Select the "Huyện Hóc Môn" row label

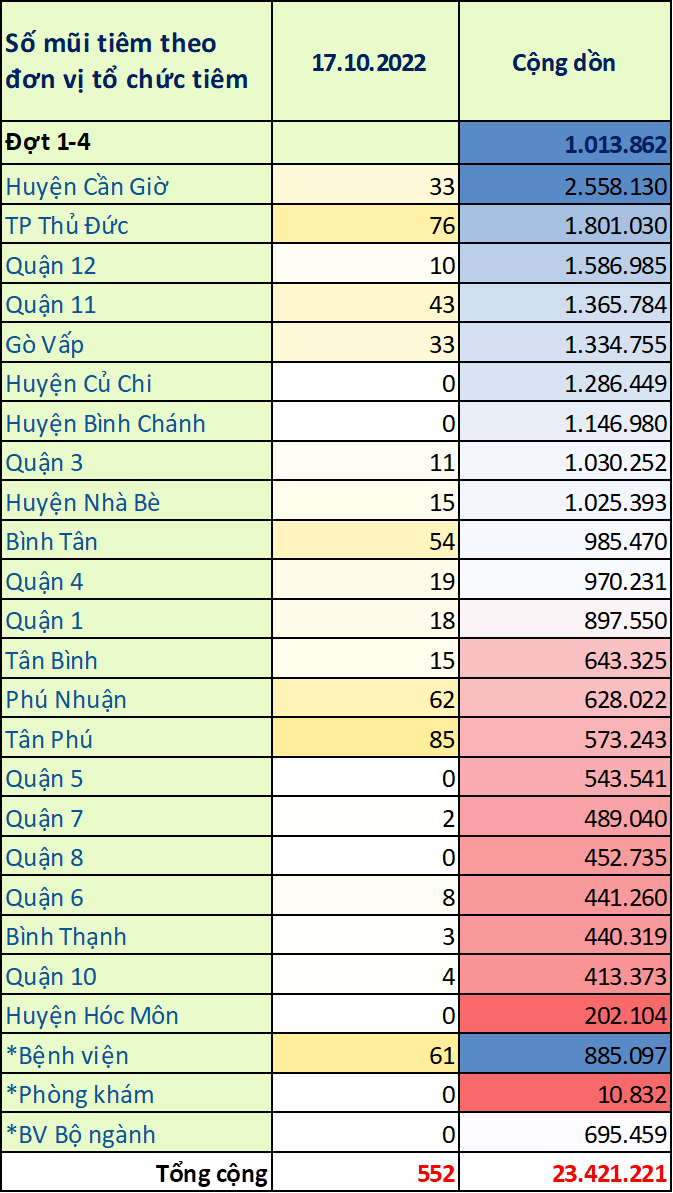pos(92,1016)
